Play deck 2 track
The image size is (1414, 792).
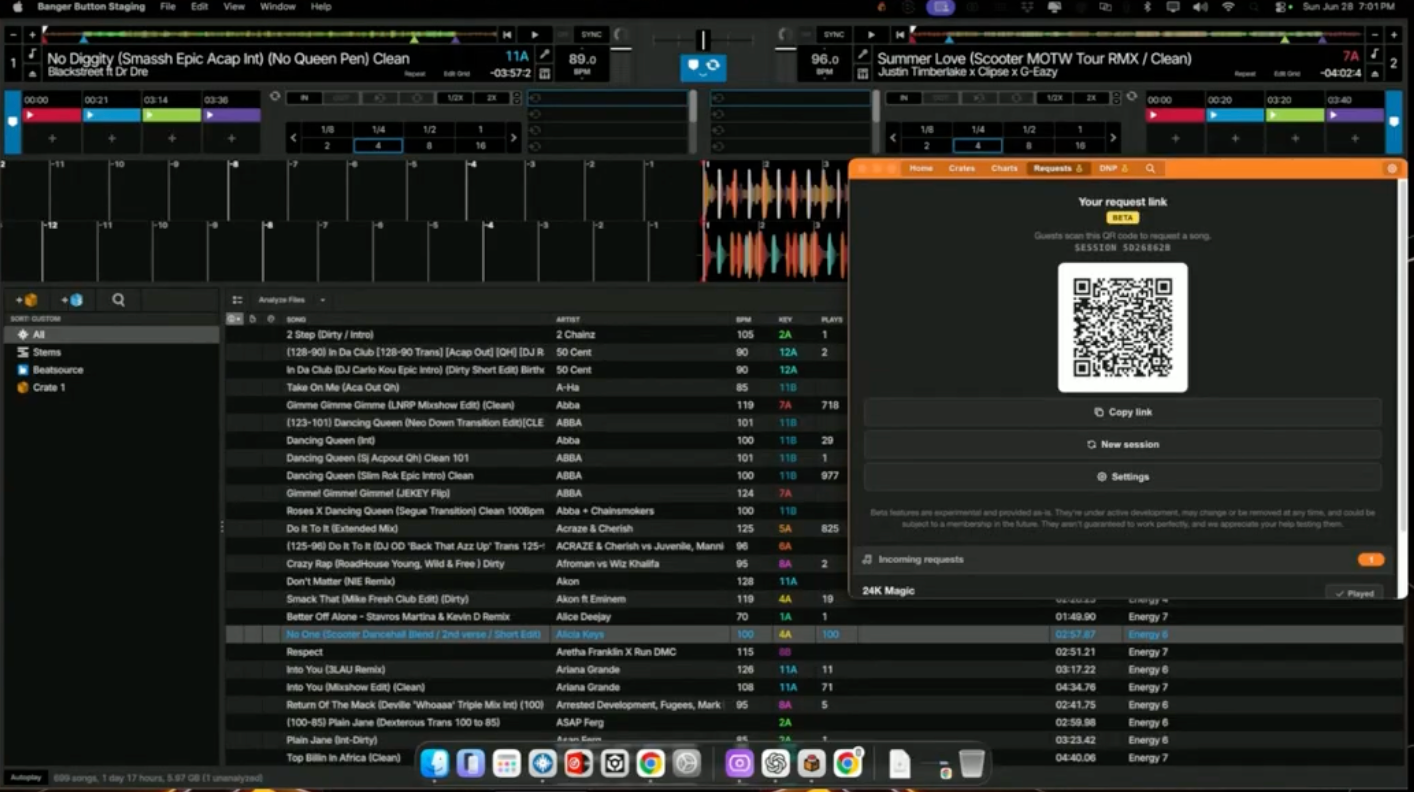pos(871,35)
